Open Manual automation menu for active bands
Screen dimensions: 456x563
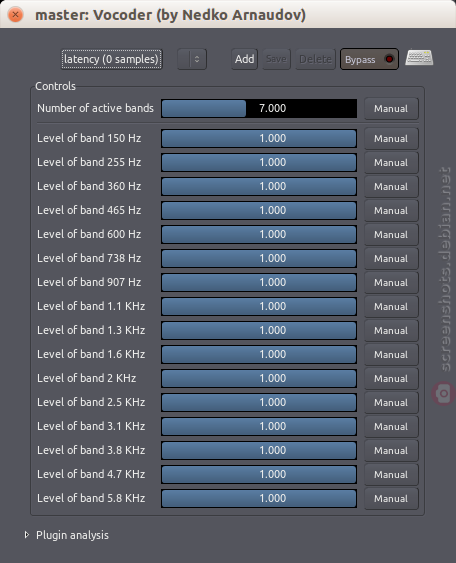point(391,108)
